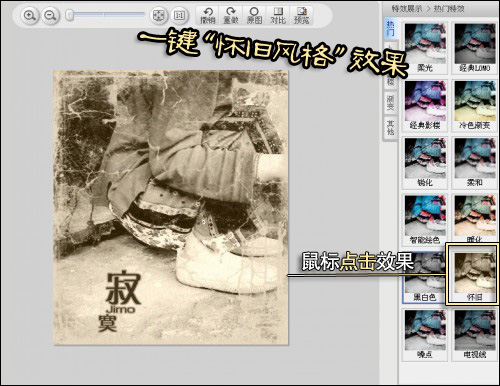Apply the 柔光 effect thumbnail
The height and width of the screenshot is (386, 500).
click(425, 48)
